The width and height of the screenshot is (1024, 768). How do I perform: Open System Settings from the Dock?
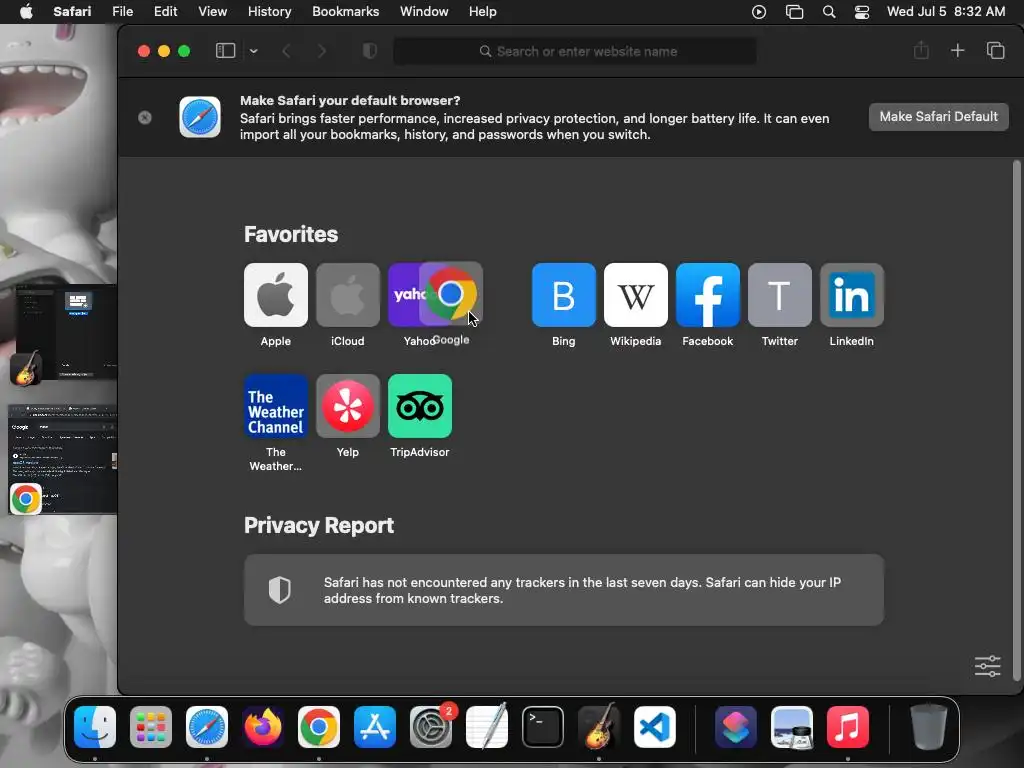pos(431,727)
